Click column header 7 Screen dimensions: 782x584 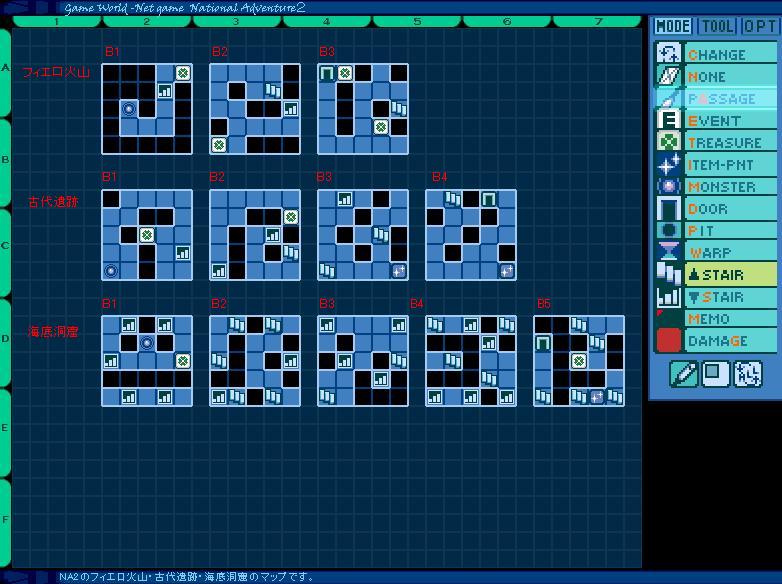tap(597, 21)
